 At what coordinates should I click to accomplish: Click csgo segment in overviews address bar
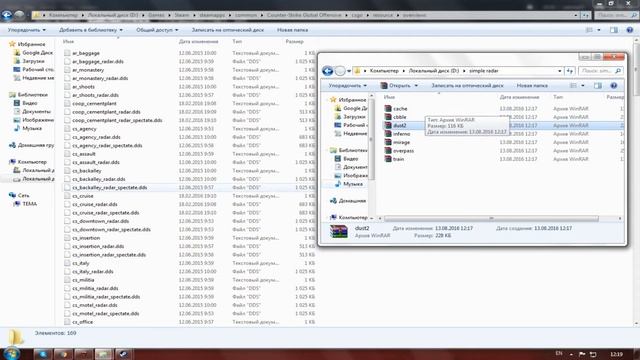tap(357, 15)
